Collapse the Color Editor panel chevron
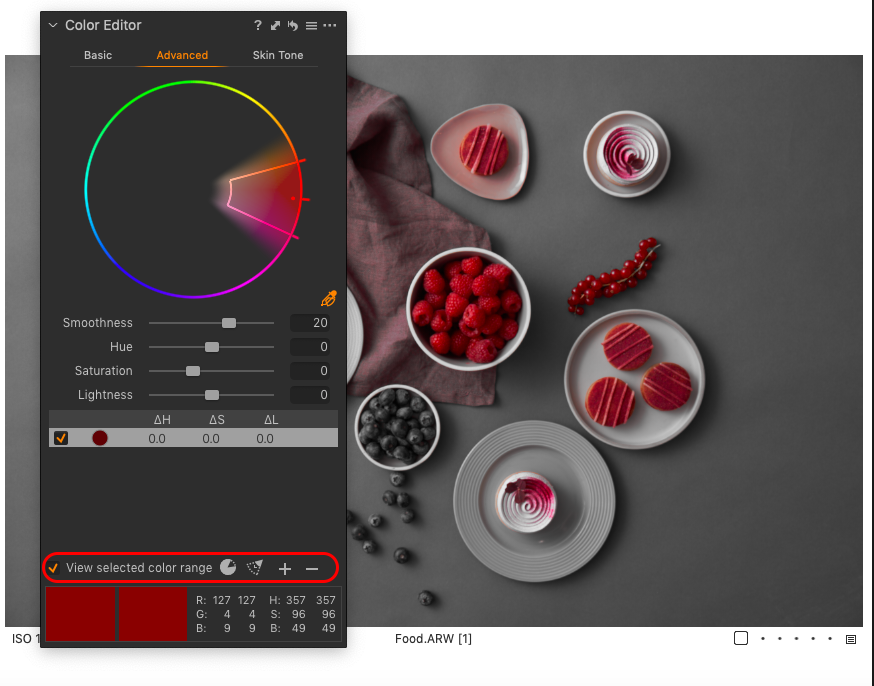This screenshot has width=874, height=686. point(53,25)
